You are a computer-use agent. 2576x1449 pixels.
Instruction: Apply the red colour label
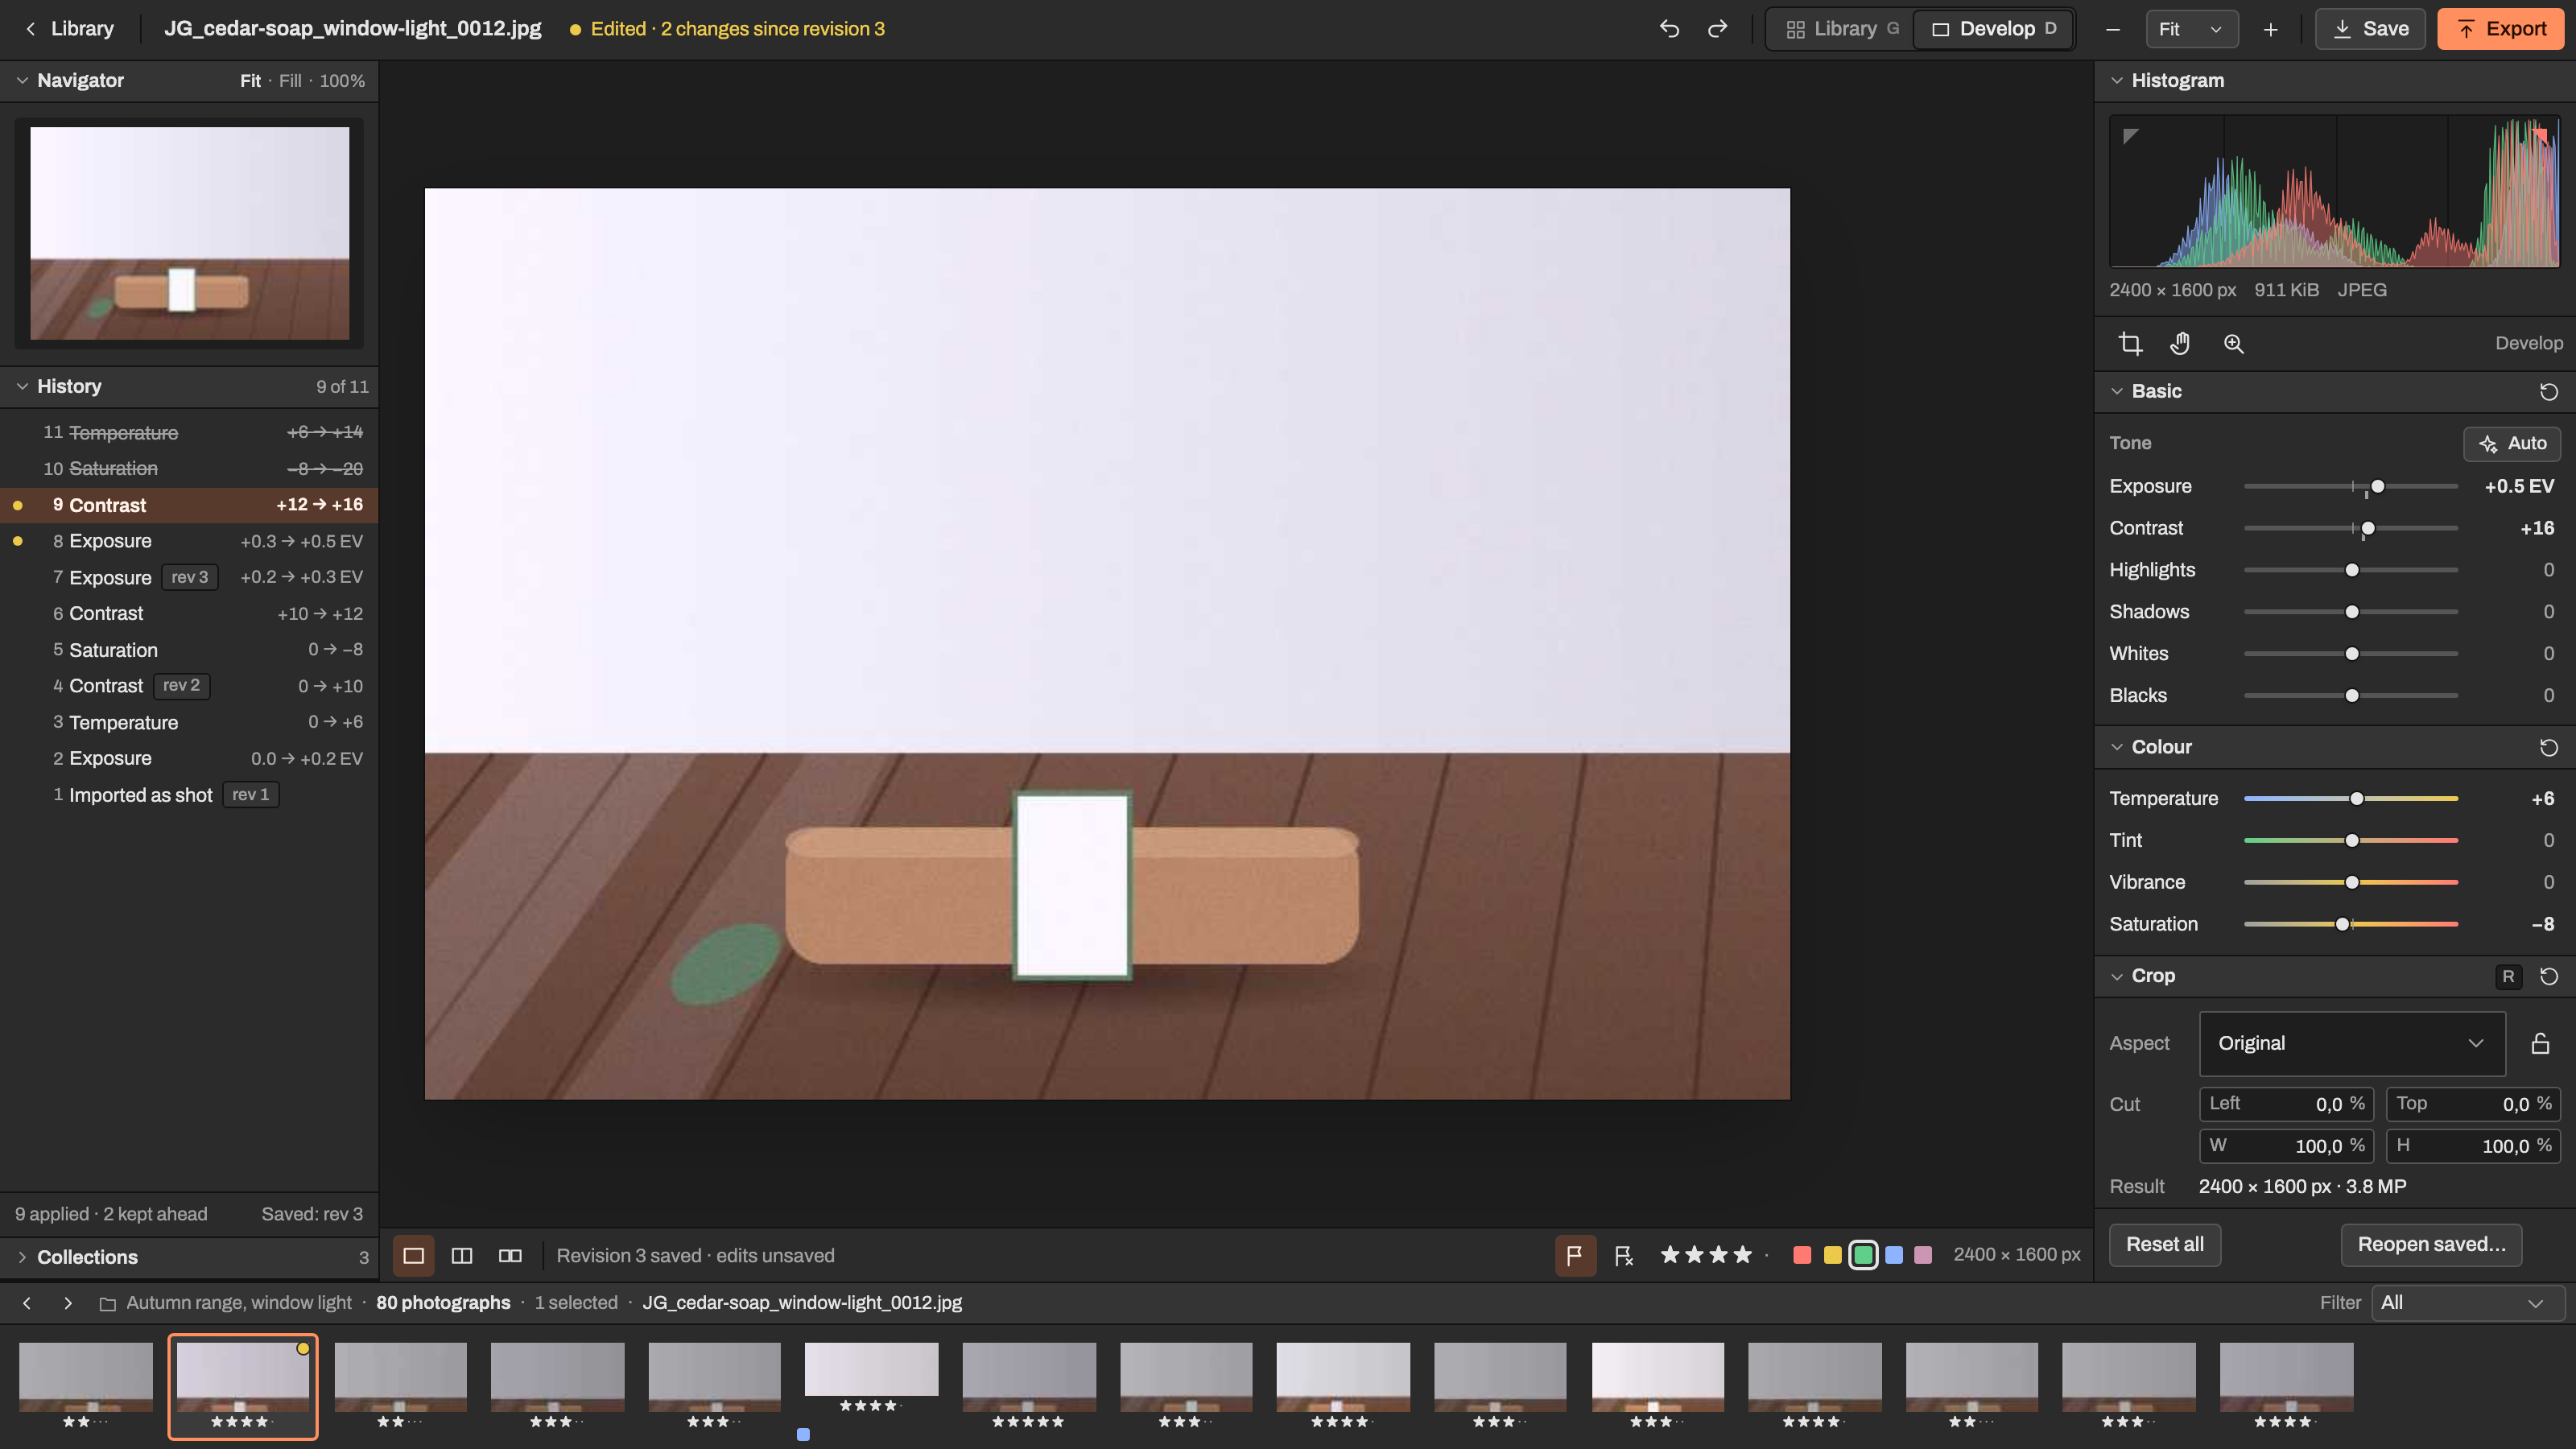1802,1254
